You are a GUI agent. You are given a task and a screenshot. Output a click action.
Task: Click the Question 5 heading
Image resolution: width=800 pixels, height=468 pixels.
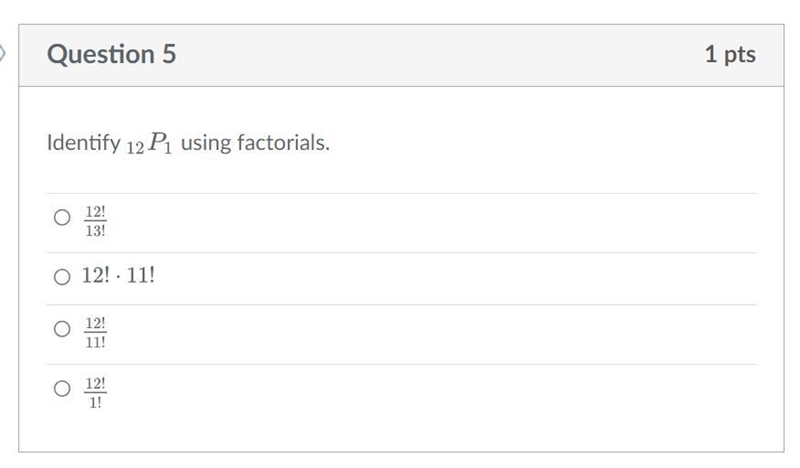[111, 54]
